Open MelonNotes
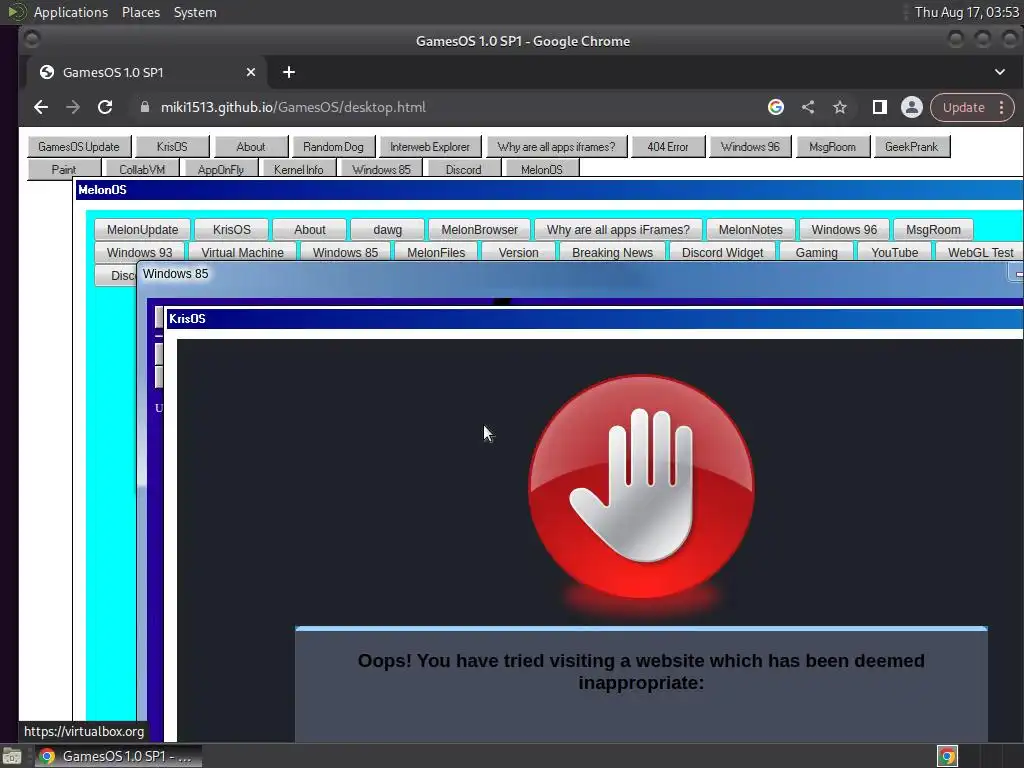This screenshot has width=1024, height=768. [750, 230]
